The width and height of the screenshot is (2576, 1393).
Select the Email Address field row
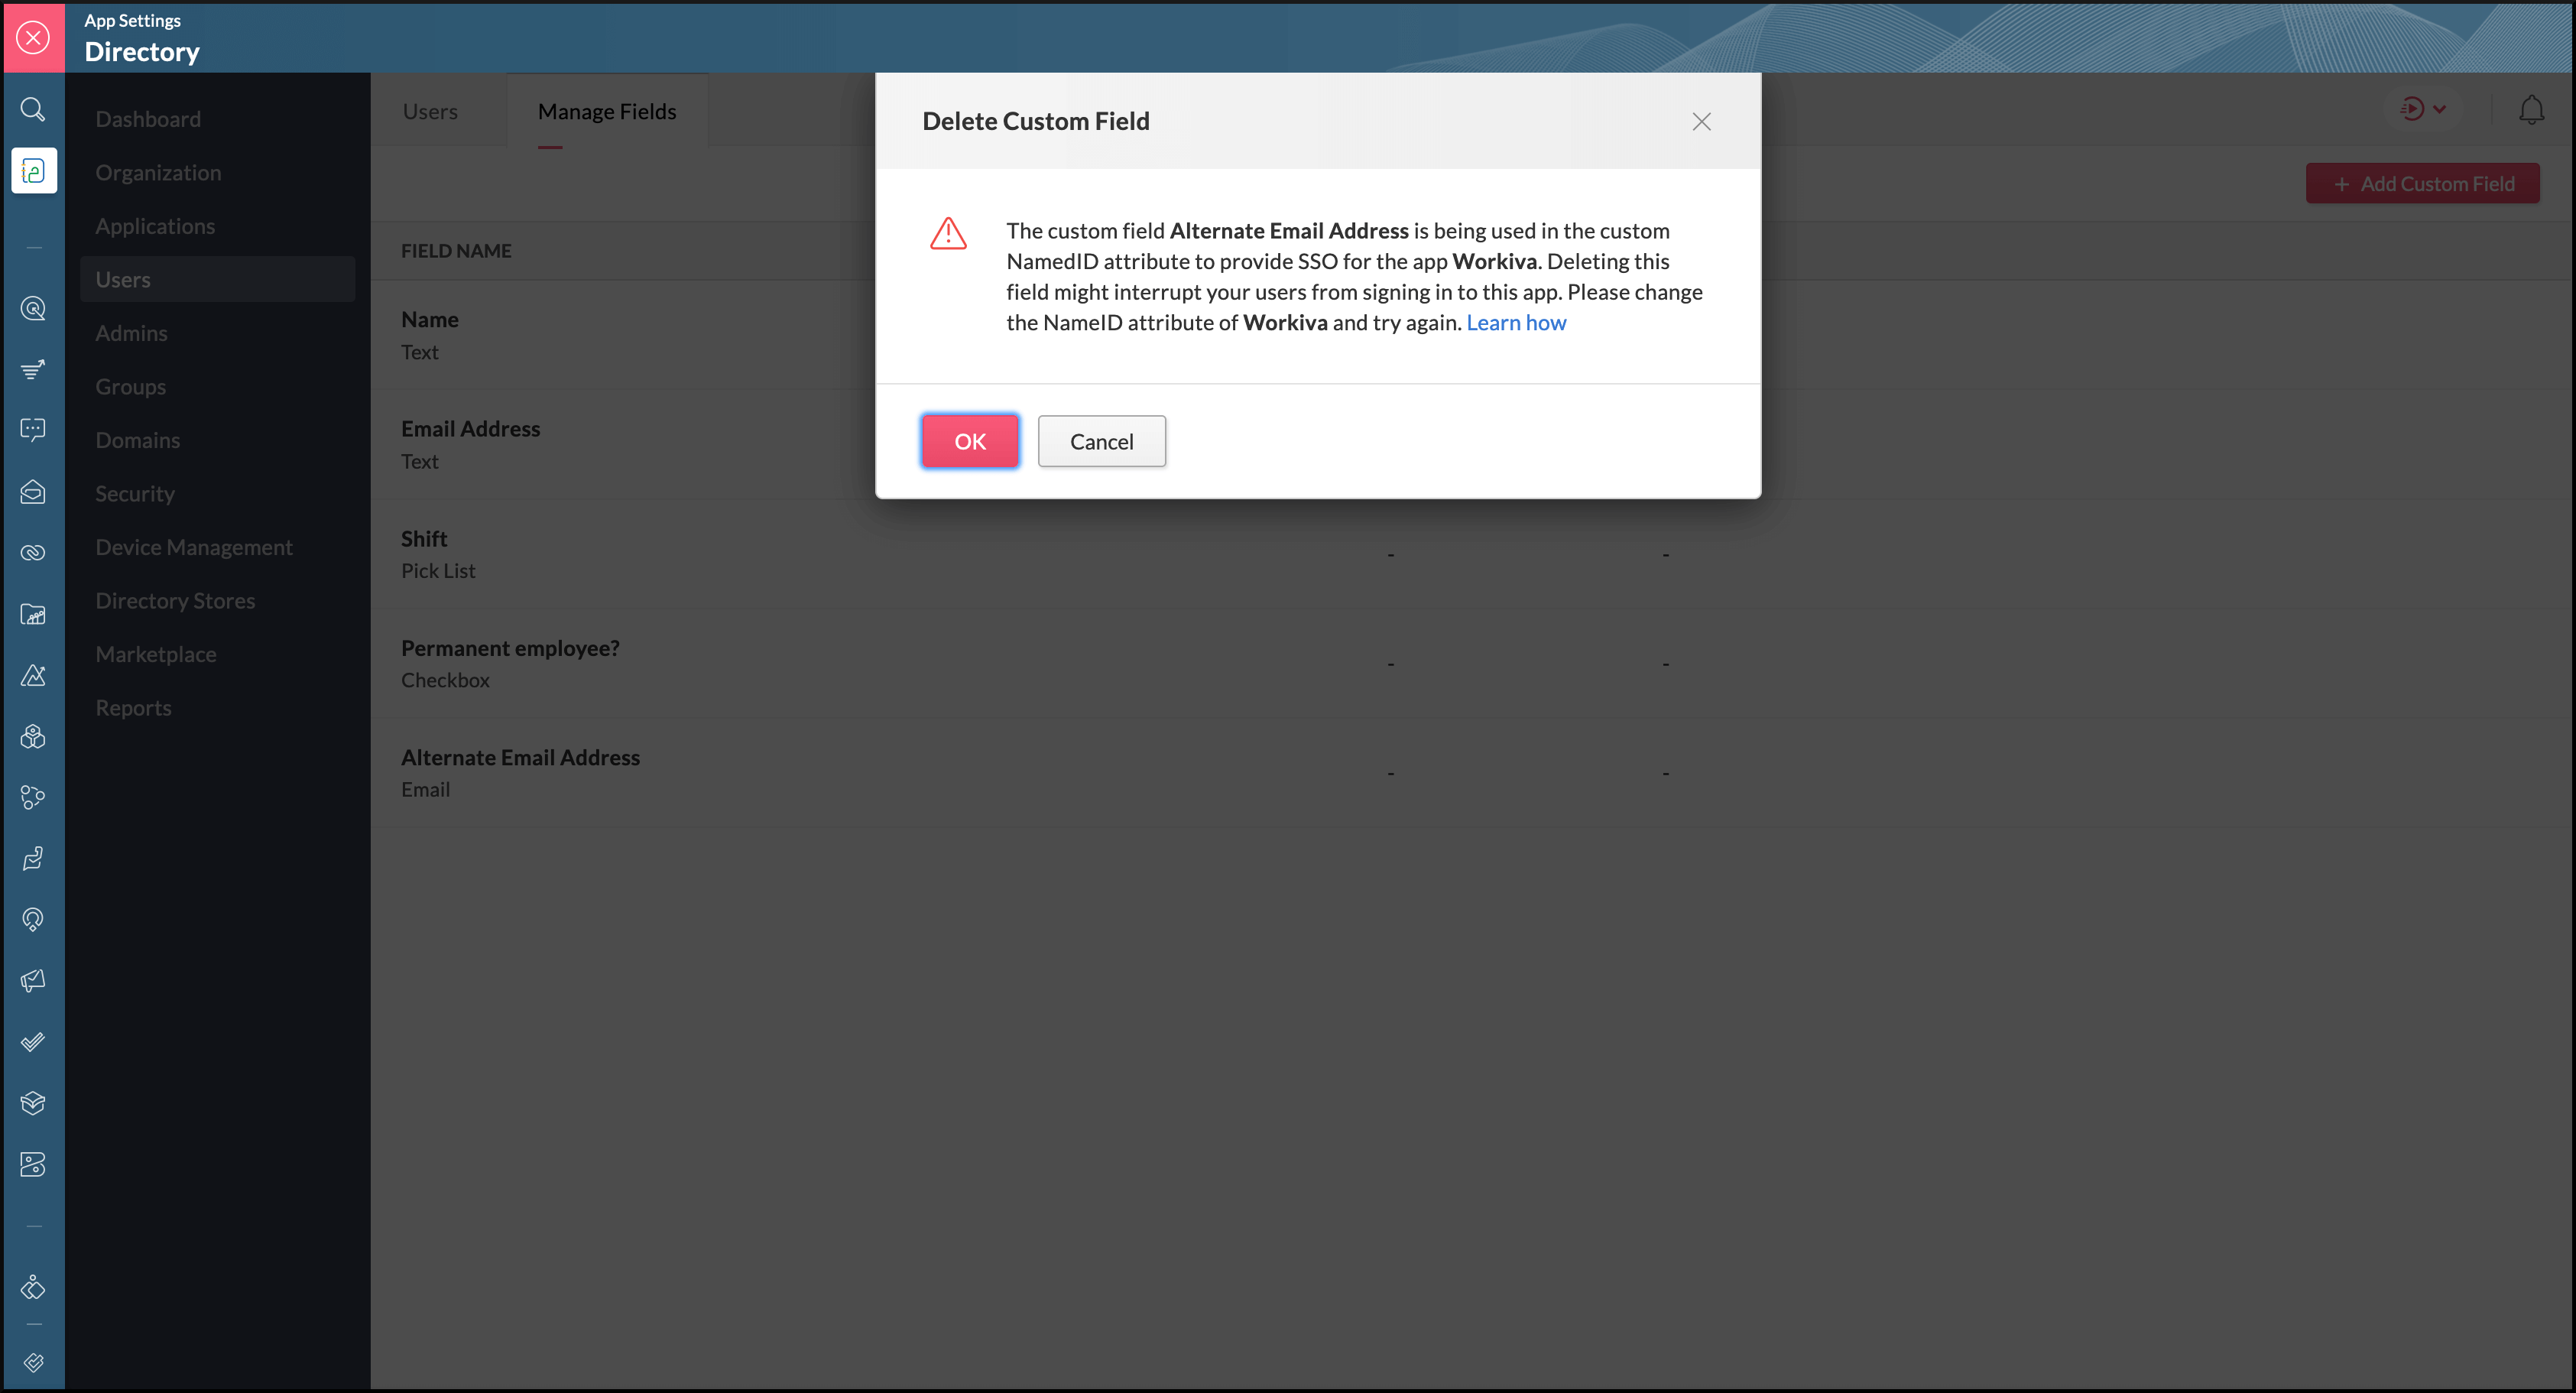pos(1472,445)
